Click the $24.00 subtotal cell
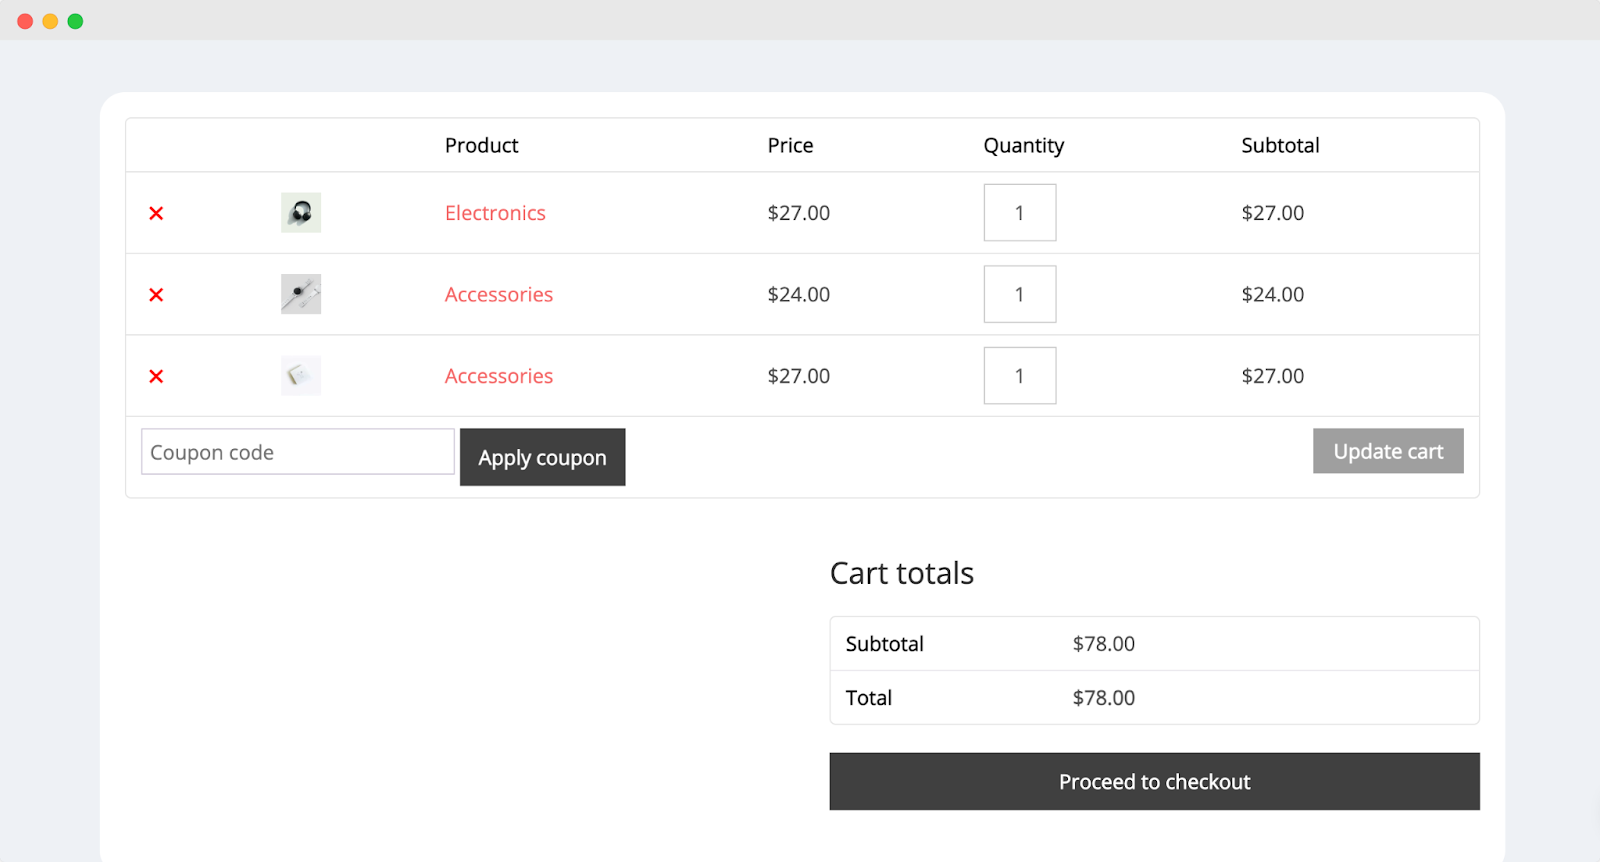 [1273, 295]
